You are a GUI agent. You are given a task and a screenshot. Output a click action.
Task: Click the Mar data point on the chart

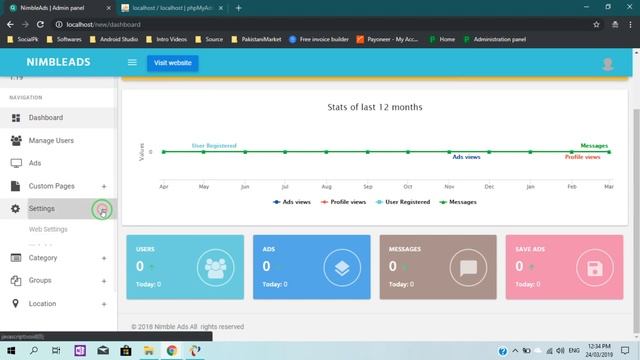click(x=609, y=152)
